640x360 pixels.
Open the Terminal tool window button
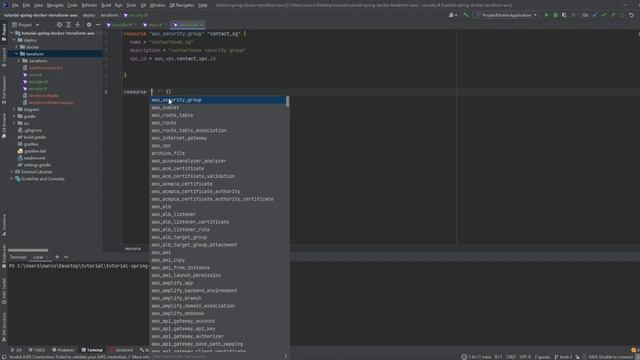[x=92, y=350]
